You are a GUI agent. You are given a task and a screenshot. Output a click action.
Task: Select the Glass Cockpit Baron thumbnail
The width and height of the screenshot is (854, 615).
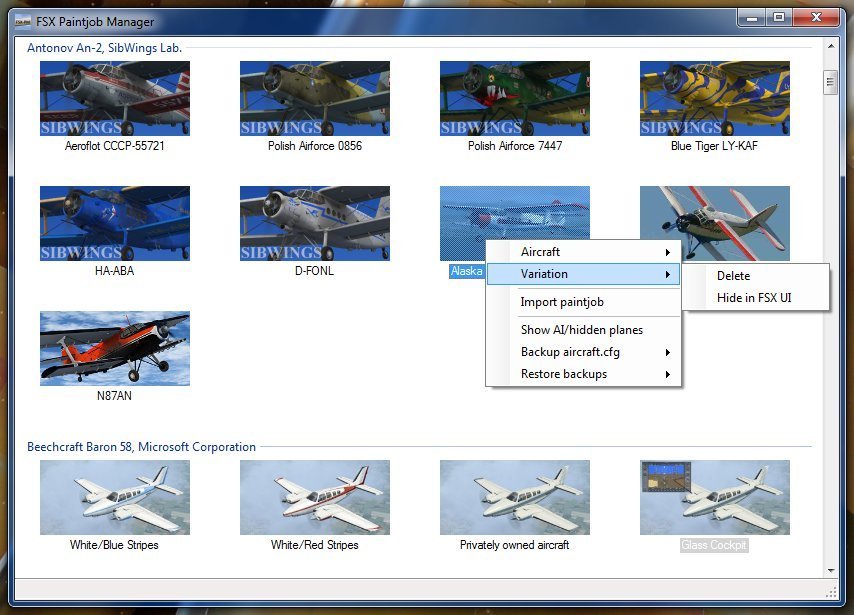[715, 497]
